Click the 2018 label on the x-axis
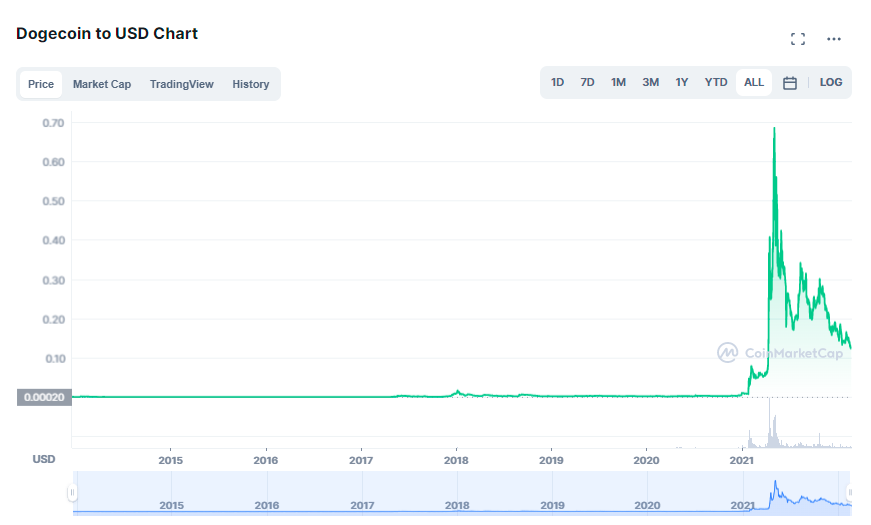The image size is (871, 525). (x=456, y=460)
